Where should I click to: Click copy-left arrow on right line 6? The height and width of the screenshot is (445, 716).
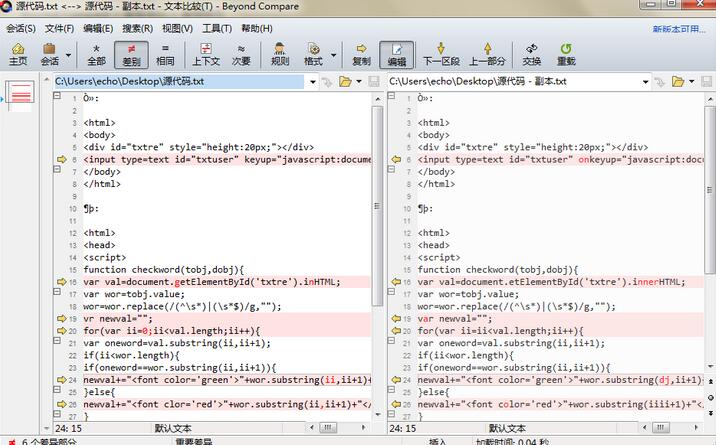coord(396,159)
